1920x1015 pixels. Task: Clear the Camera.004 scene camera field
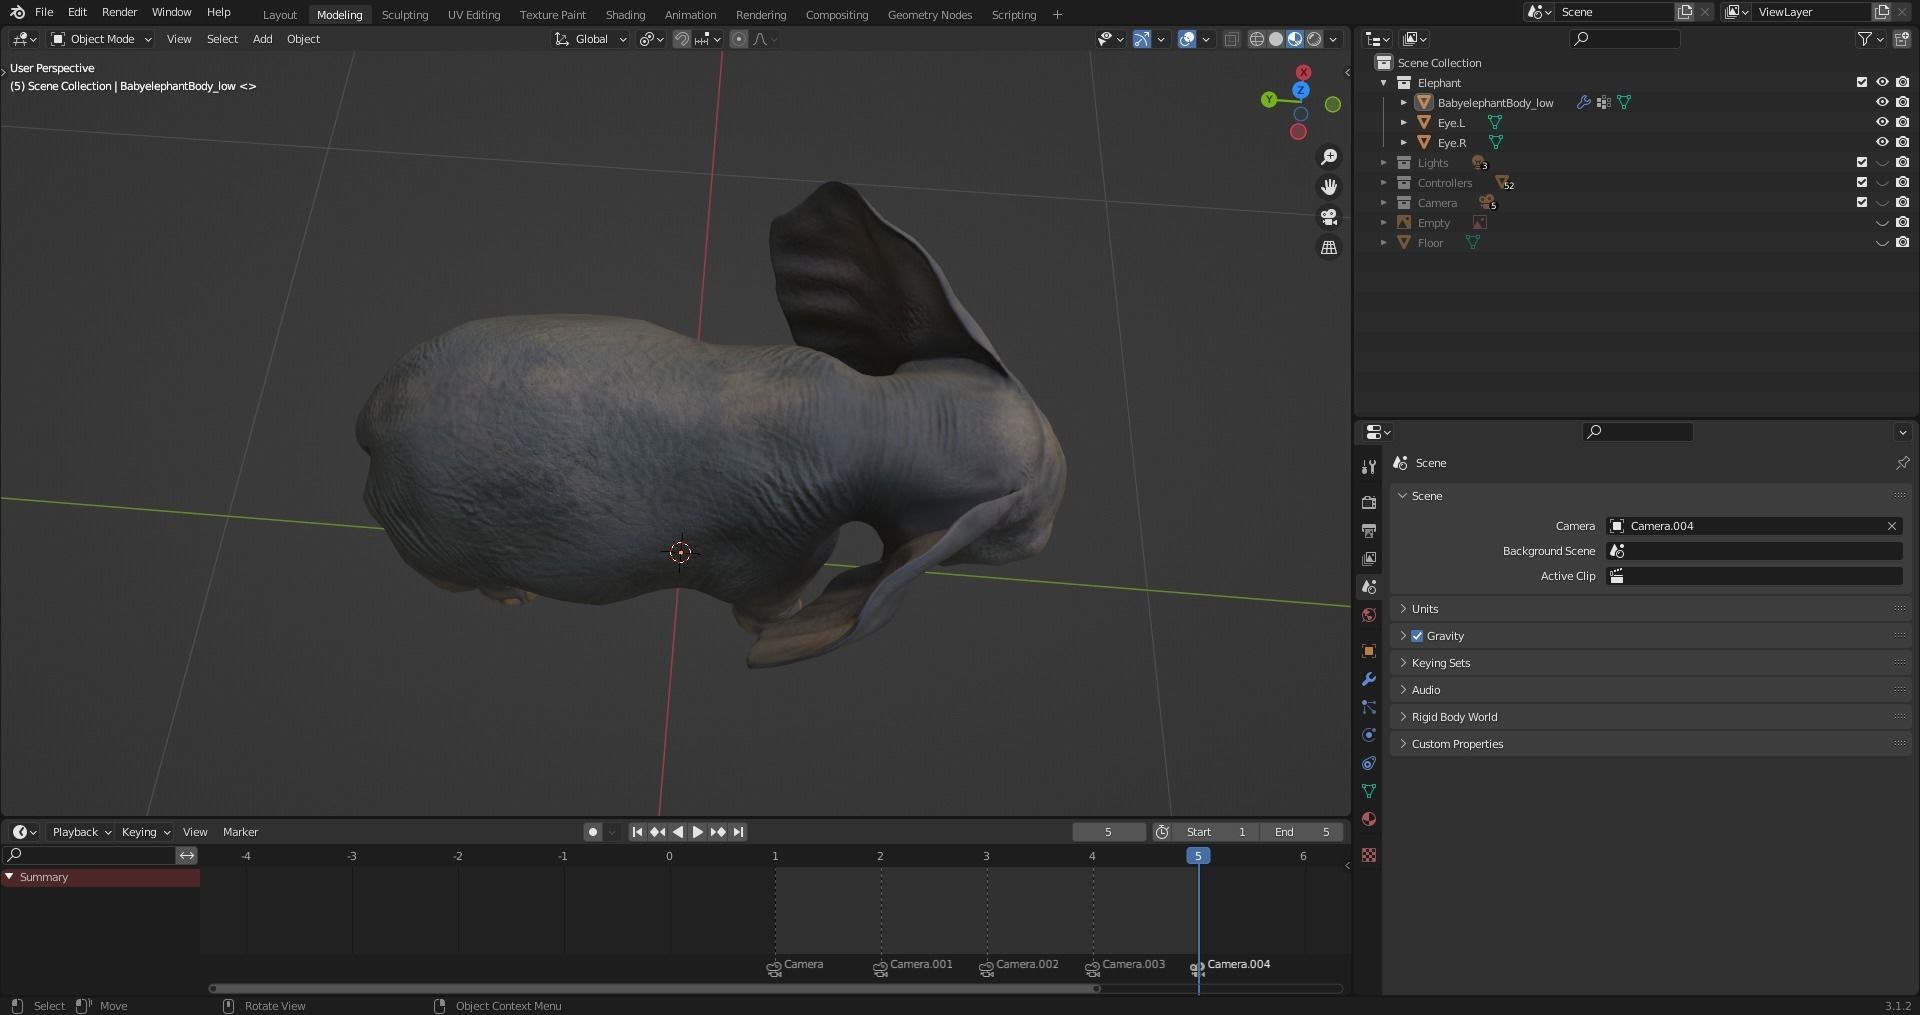1892,526
